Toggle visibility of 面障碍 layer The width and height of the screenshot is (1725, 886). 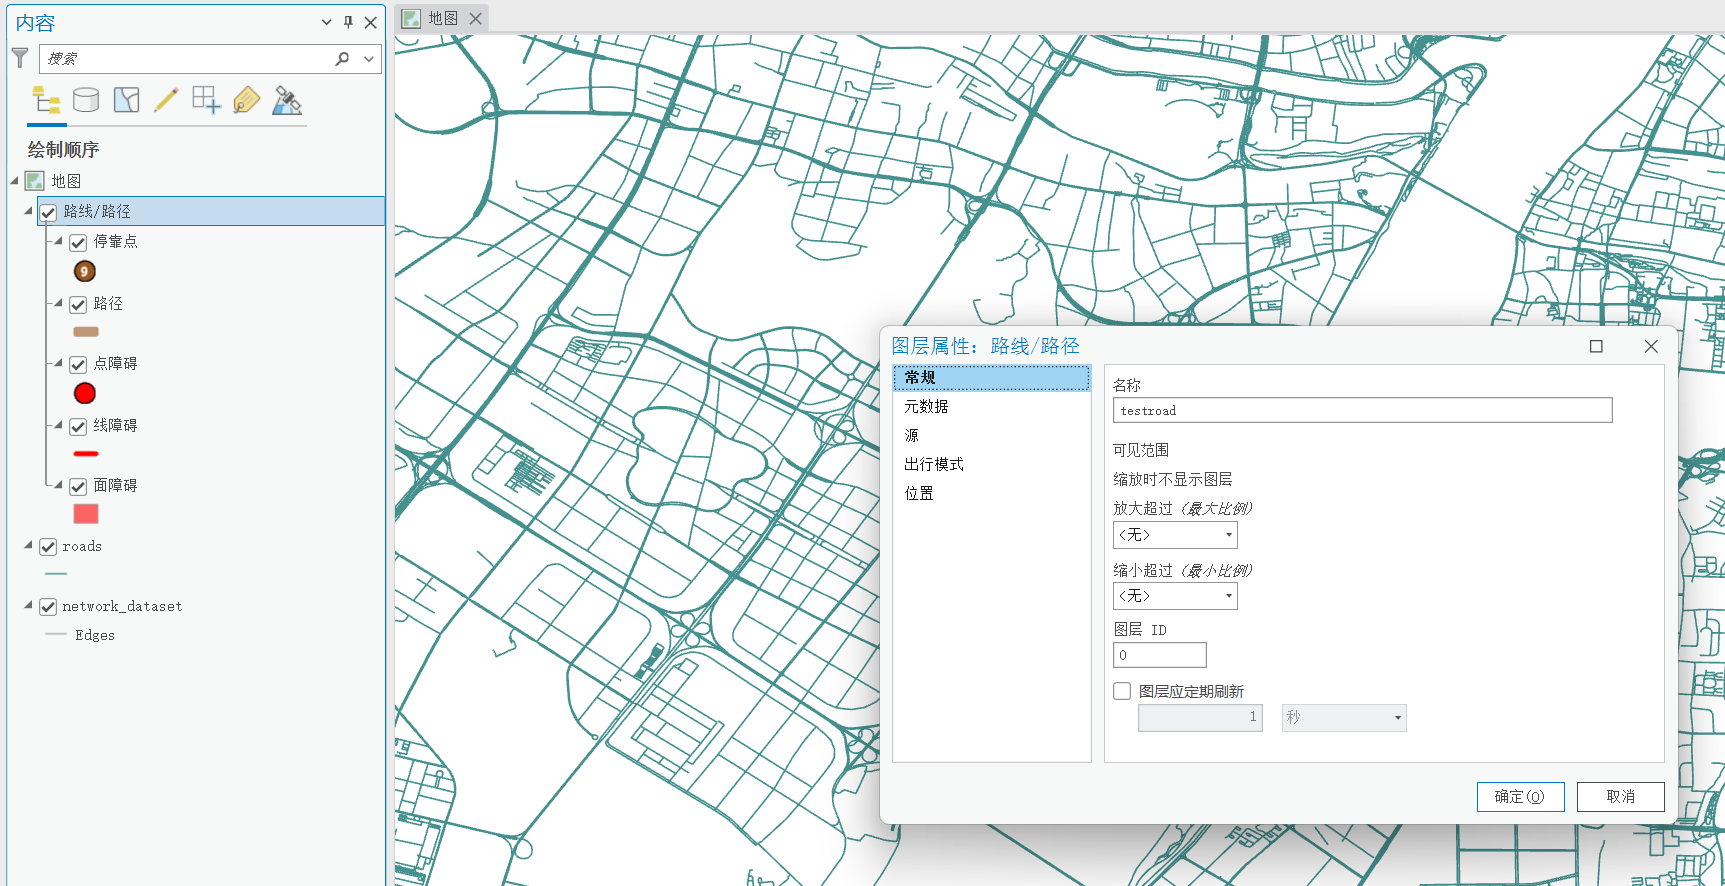(x=78, y=486)
